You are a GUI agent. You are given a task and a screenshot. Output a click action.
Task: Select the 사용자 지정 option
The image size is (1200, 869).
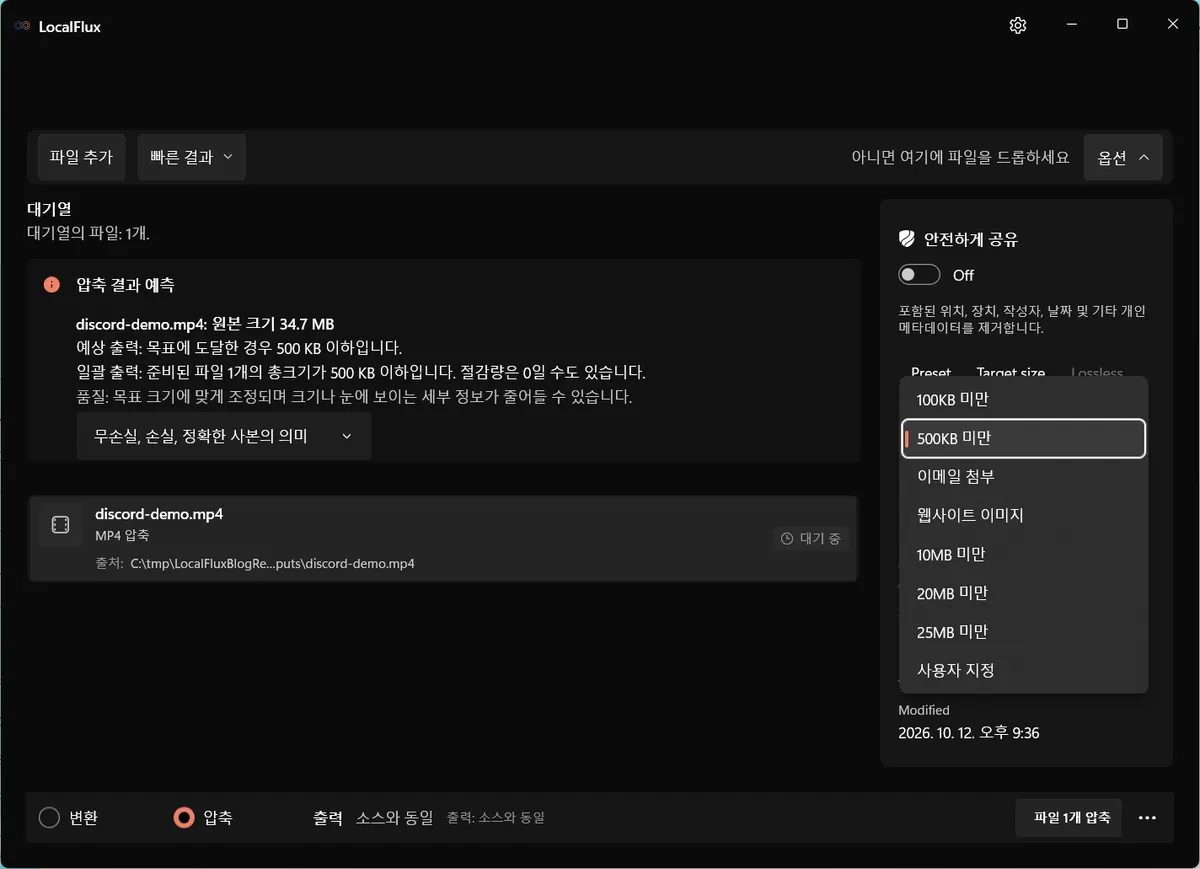1023,670
